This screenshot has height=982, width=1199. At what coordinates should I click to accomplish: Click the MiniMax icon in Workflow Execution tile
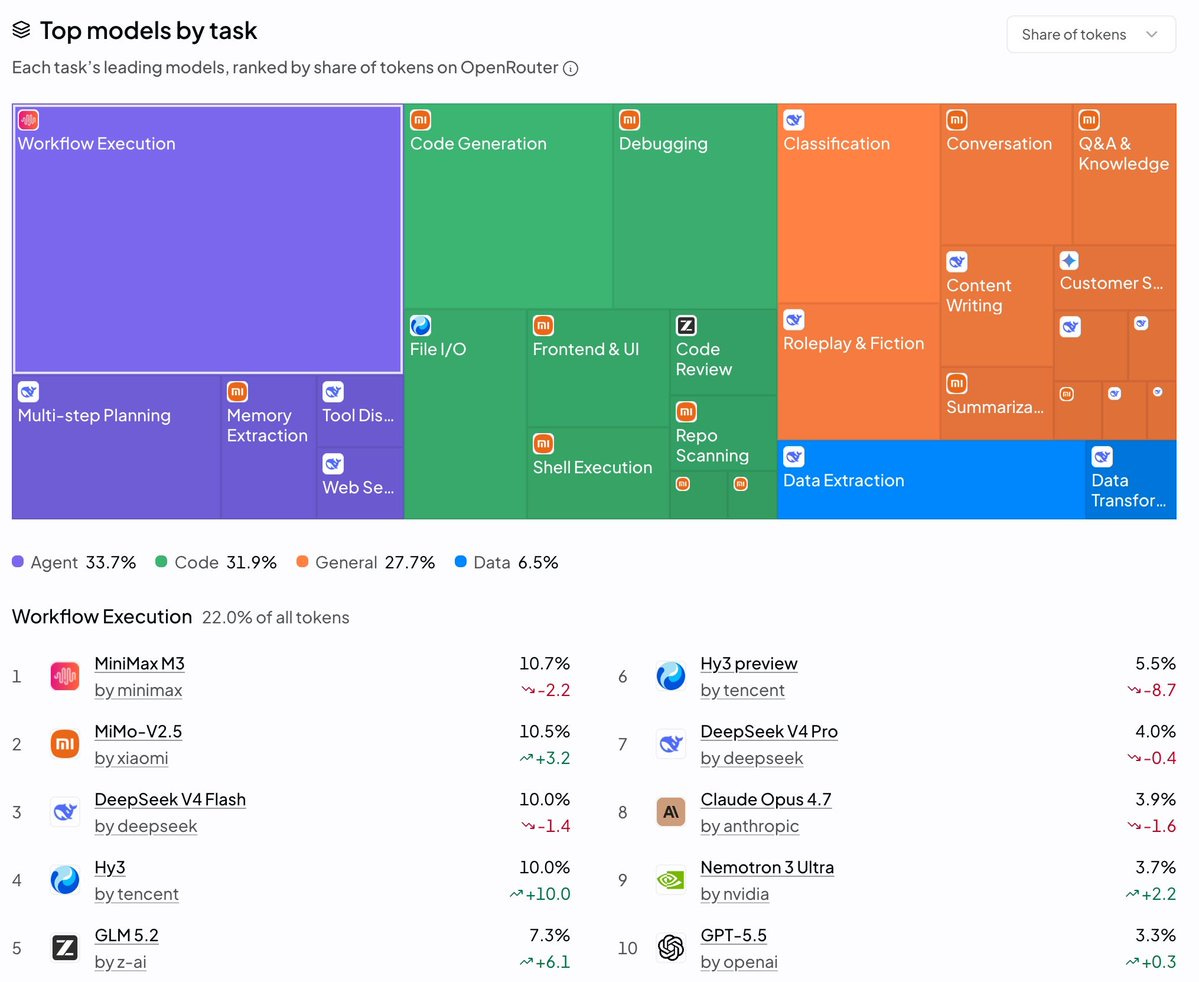pos(28,119)
